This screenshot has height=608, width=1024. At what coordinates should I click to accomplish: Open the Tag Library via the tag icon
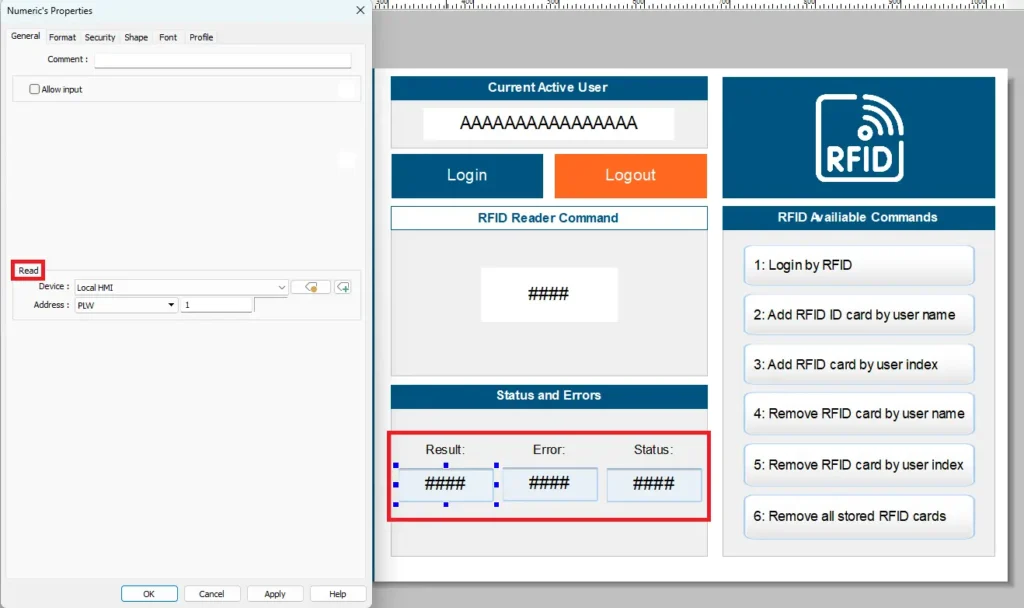tap(311, 286)
